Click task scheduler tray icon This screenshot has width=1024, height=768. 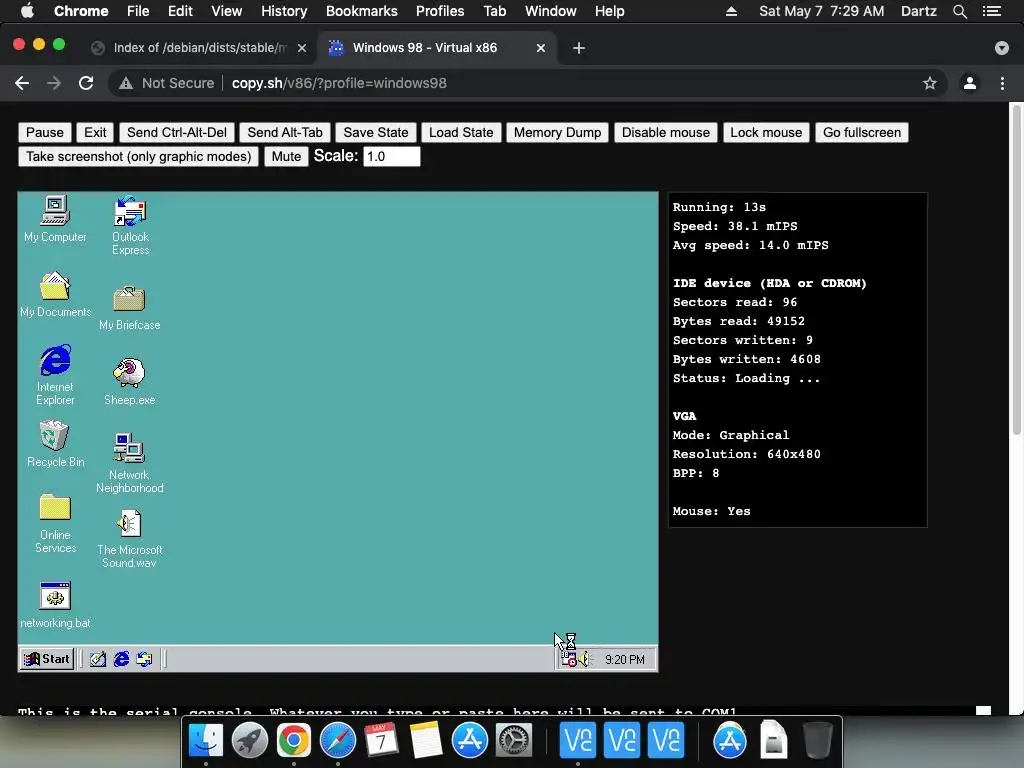coord(568,660)
